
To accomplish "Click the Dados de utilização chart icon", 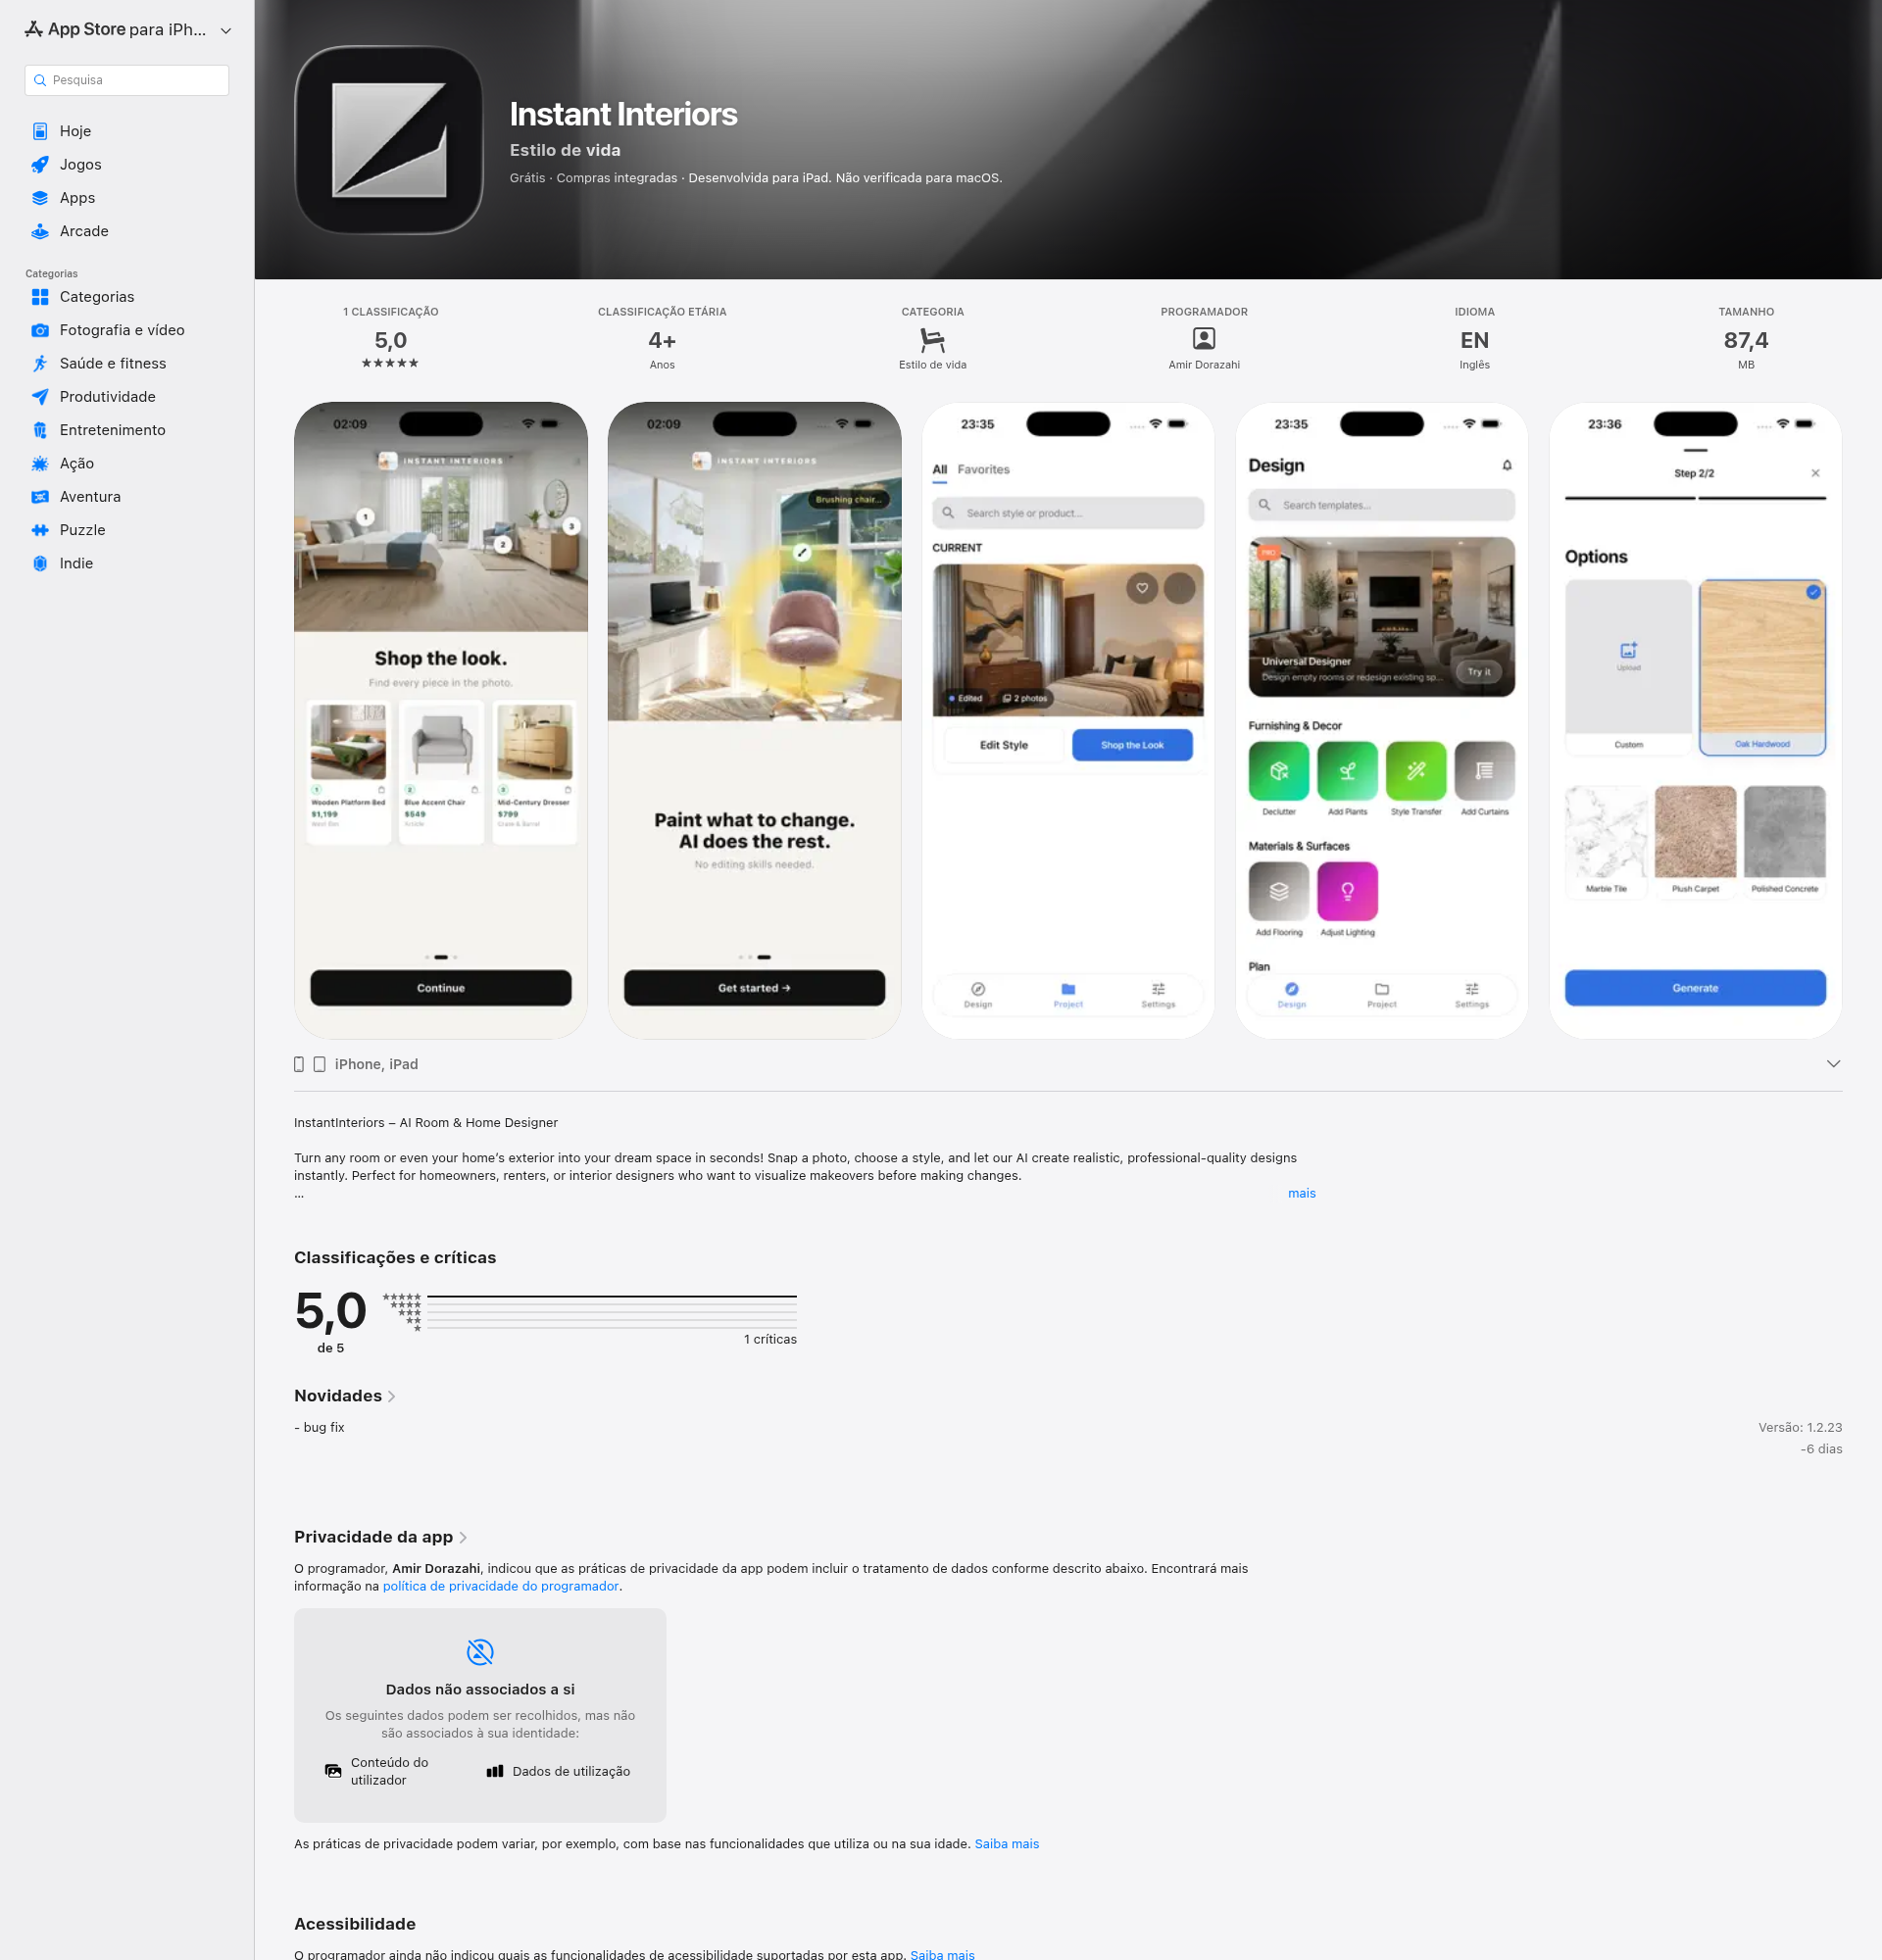I will pos(495,1771).
